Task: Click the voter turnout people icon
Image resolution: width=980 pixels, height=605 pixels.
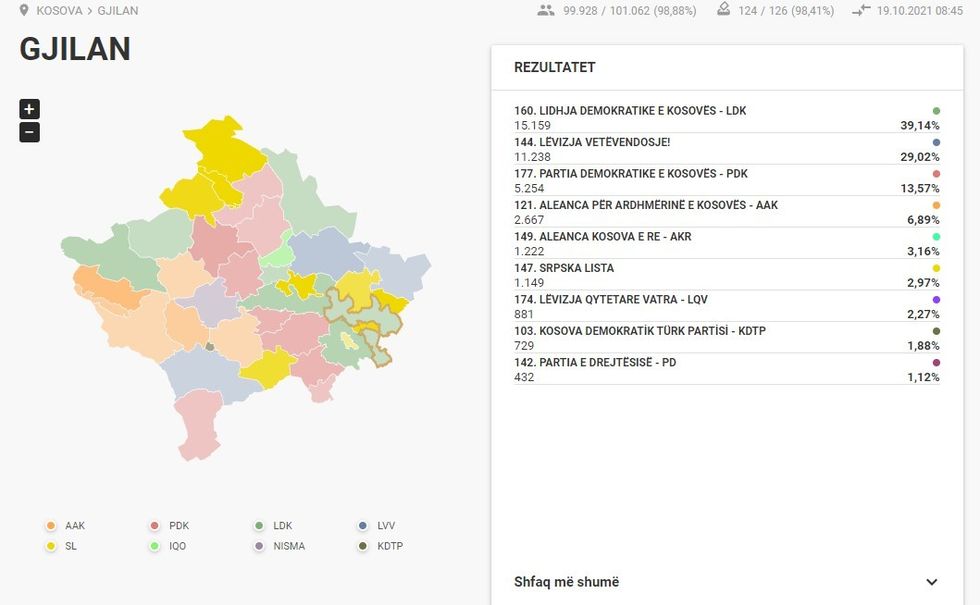Action: tap(546, 10)
